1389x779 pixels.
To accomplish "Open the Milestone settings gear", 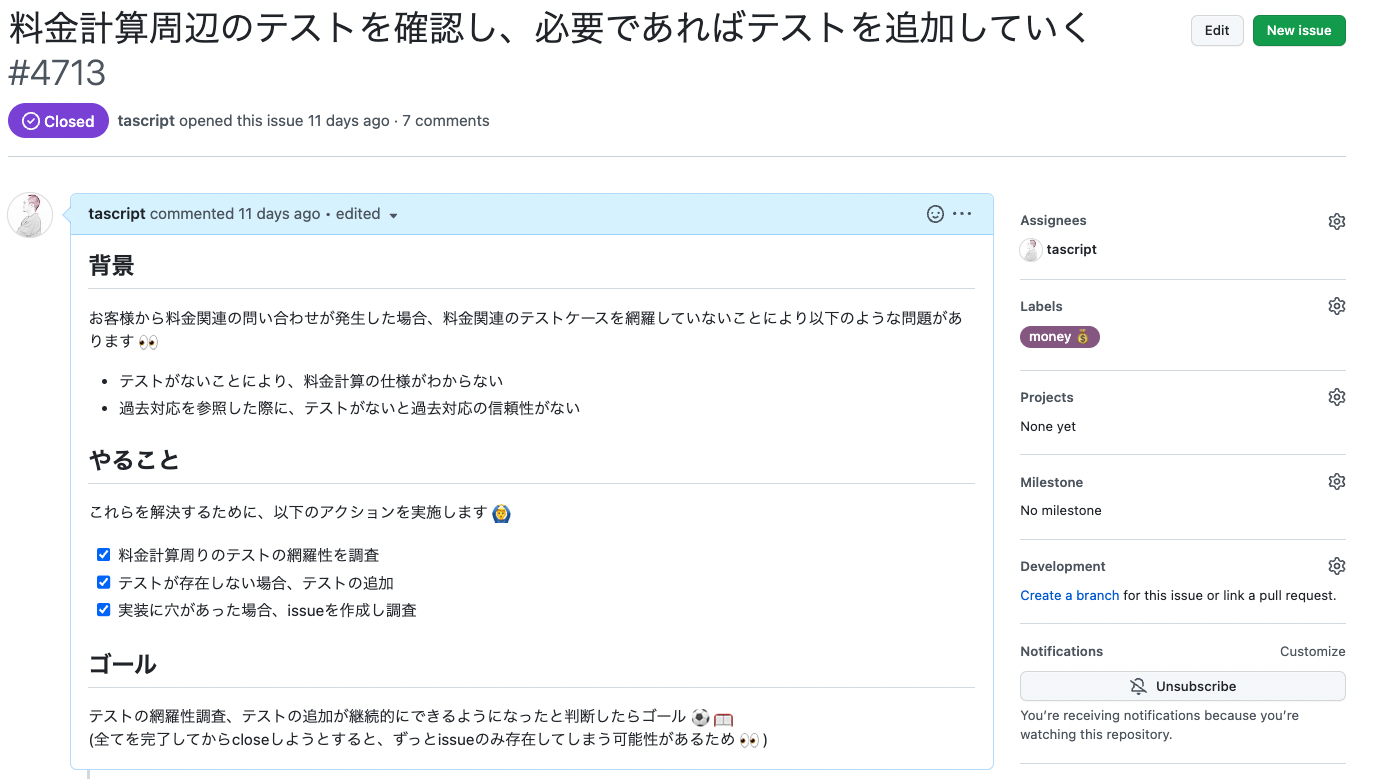I will point(1337,481).
